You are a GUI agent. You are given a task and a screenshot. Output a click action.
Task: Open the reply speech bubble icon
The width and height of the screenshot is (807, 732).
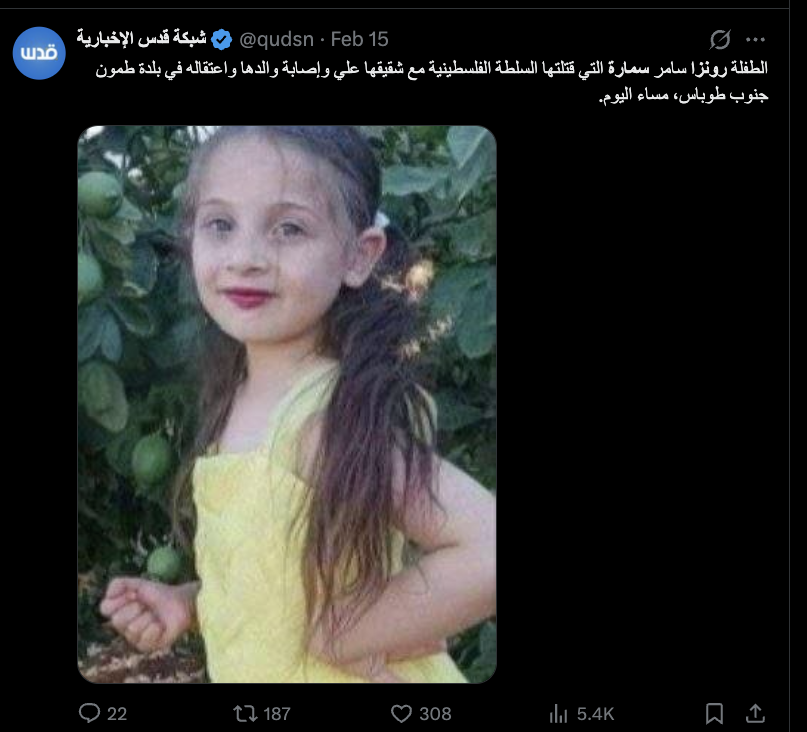click(x=90, y=713)
